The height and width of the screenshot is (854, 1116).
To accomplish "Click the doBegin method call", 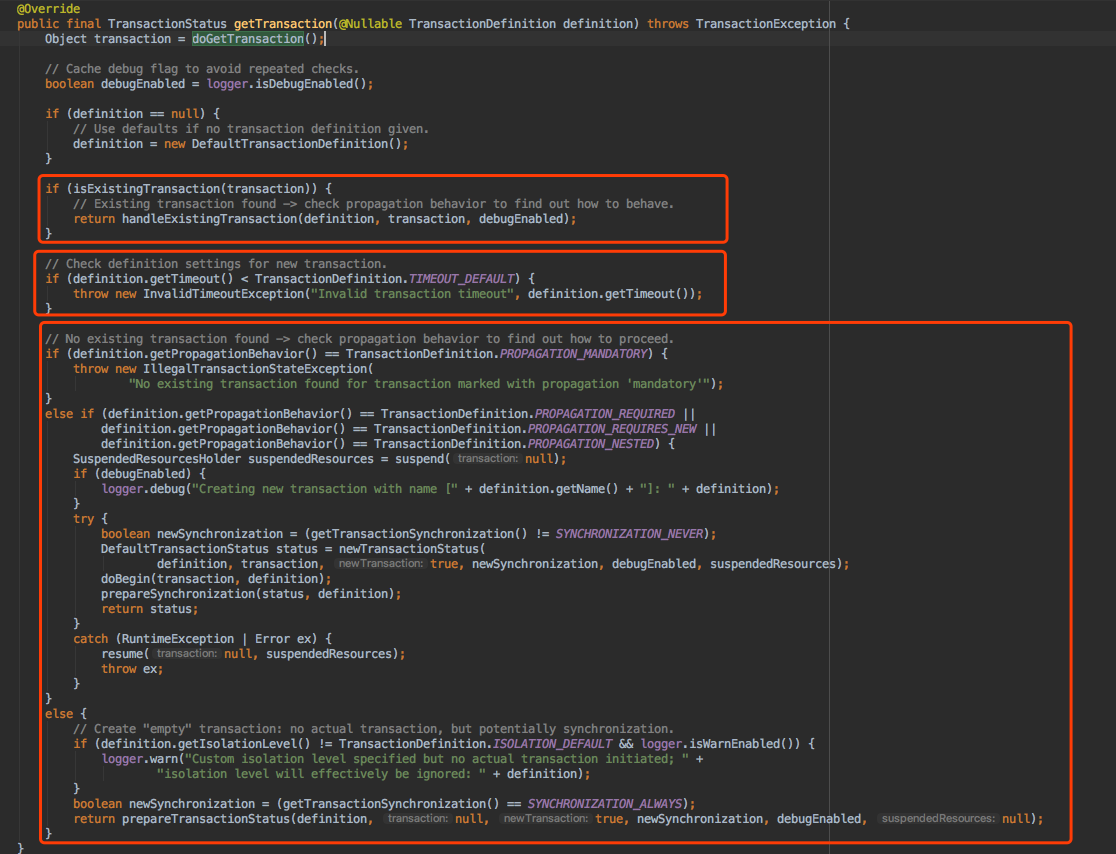I will (x=126, y=579).
